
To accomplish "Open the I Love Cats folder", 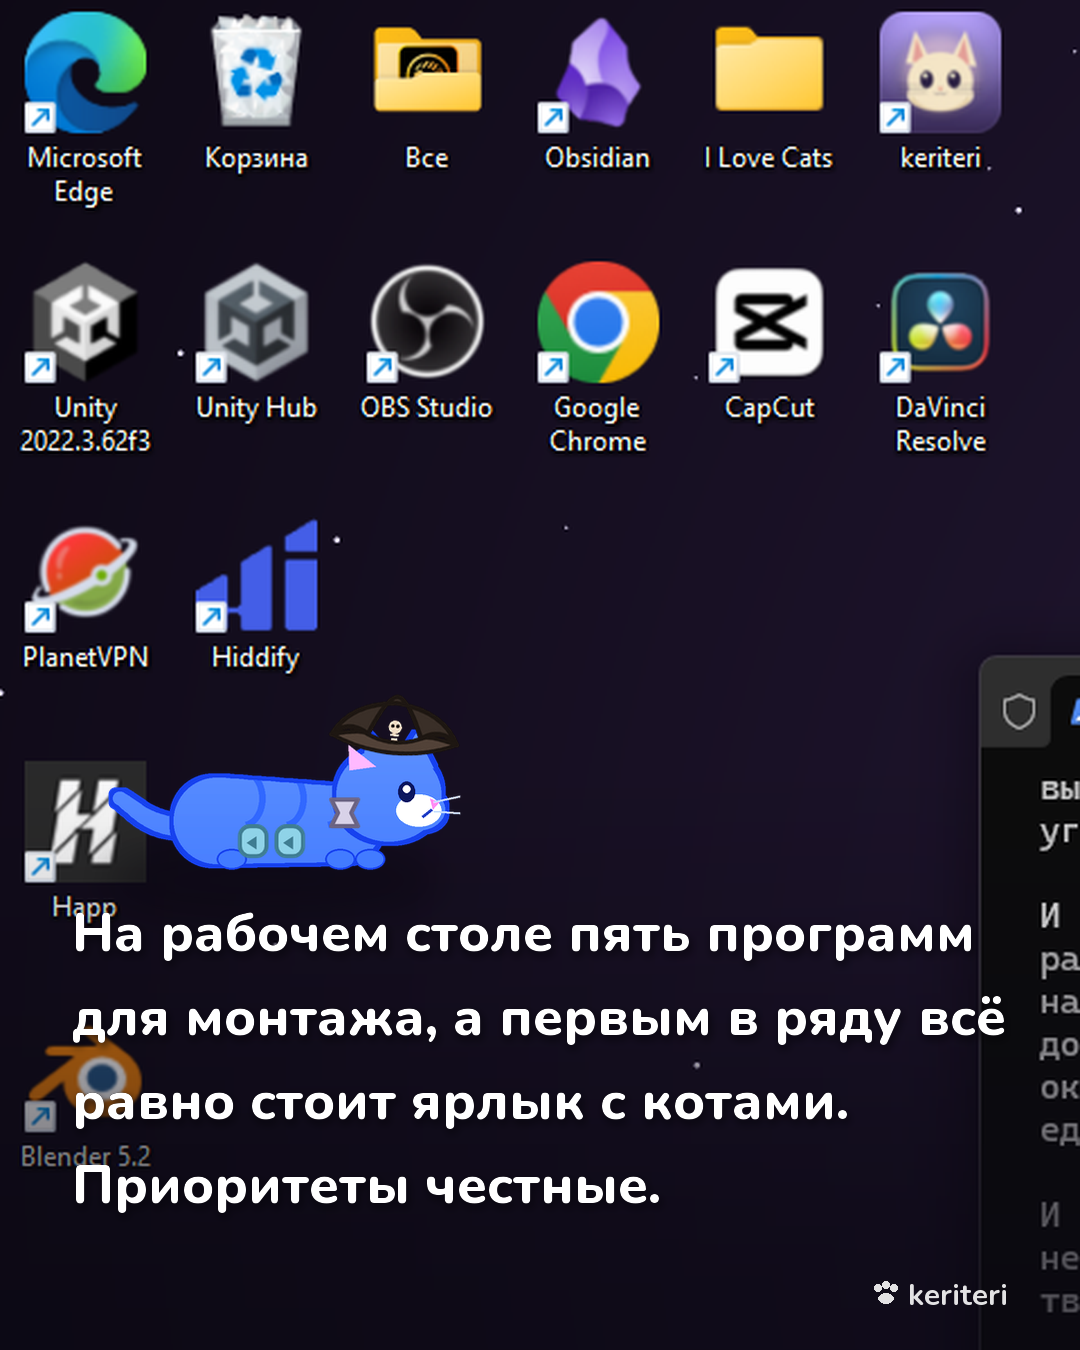I will pyautogui.click(x=769, y=70).
